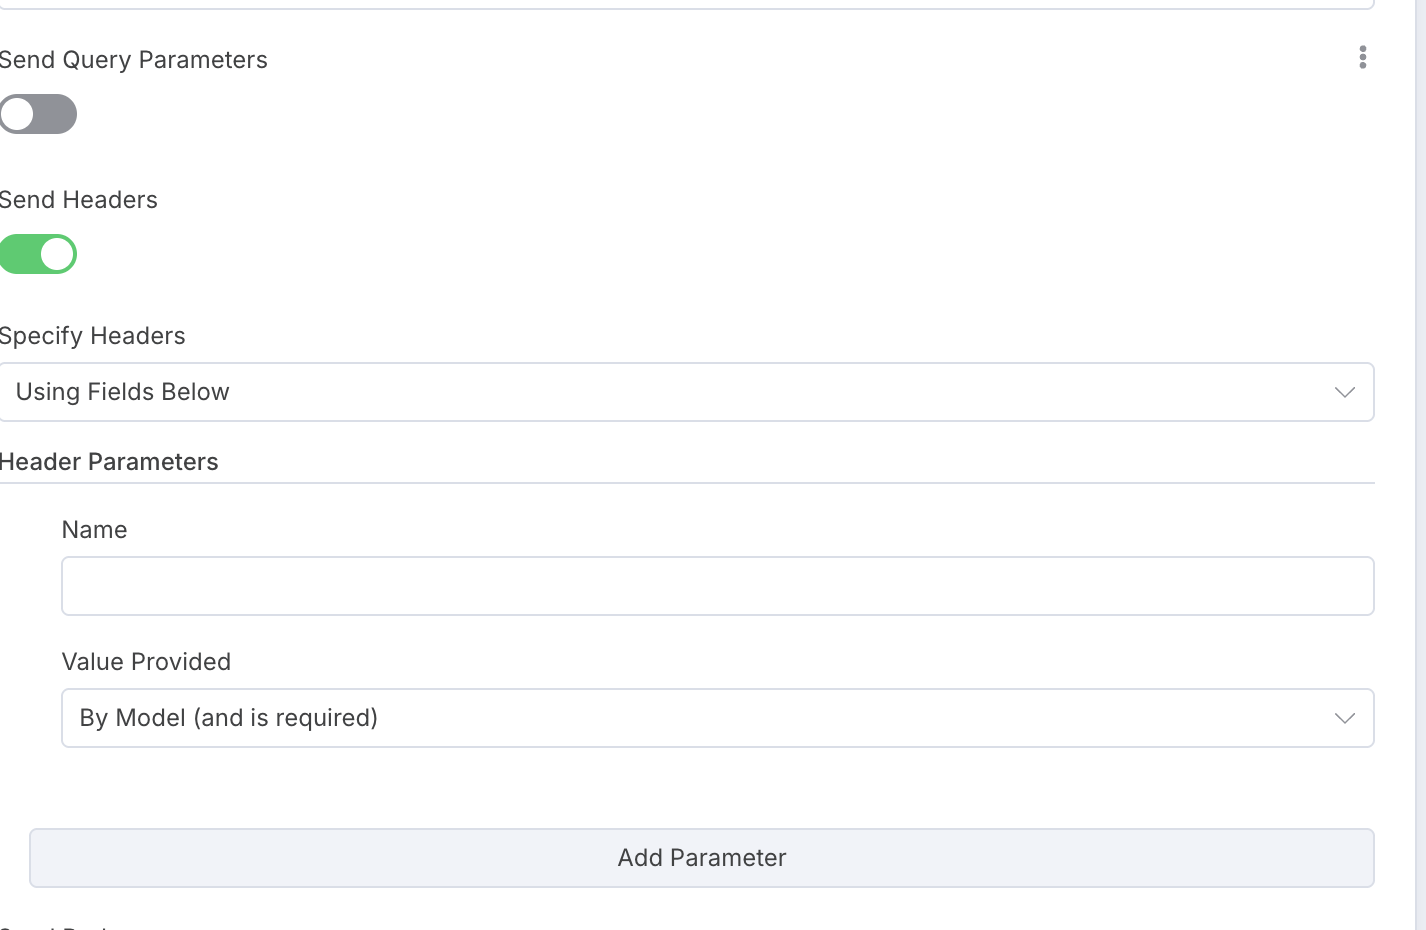Viewport: 1426px width, 930px height.
Task: Enable the Send Query Parameters toggle
Action: [x=38, y=114]
